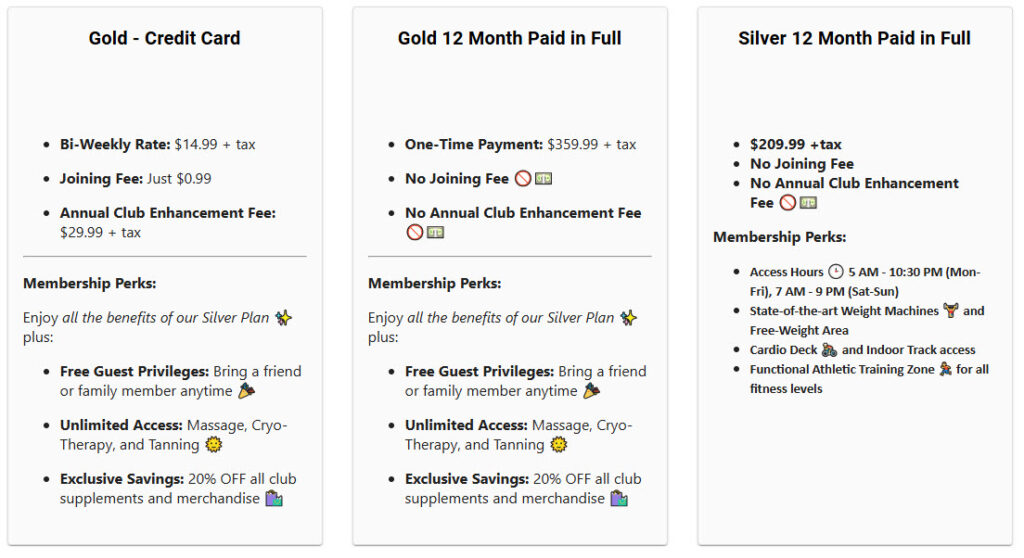Screen dimensions: 1024x558
Task: Click the cyclist emoji after Cardio Deck
Action: pos(827,350)
